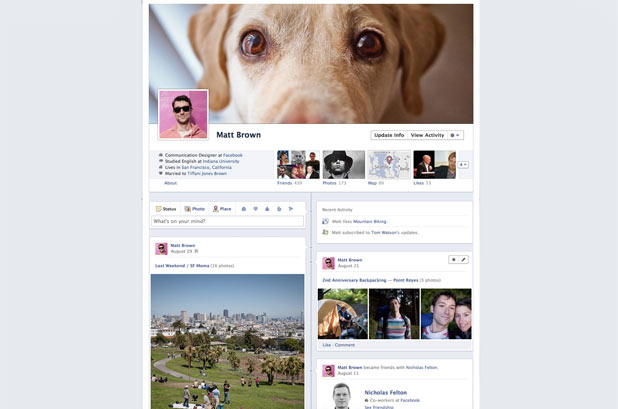Select the Status tab in the composer
The height and width of the screenshot is (409, 618).
click(165, 209)
